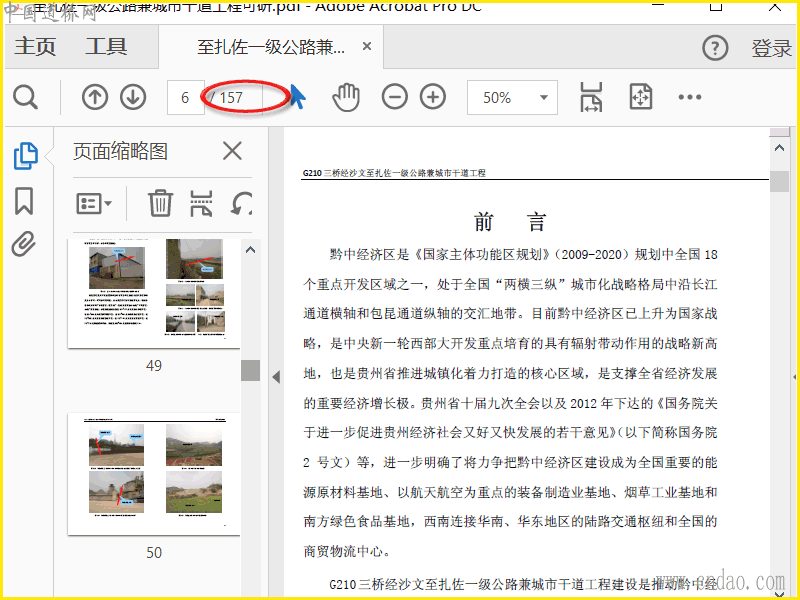Viewport: 800px width, 600px height.
Task: Open the attachments paperclip panel
Action: [24, 244]
